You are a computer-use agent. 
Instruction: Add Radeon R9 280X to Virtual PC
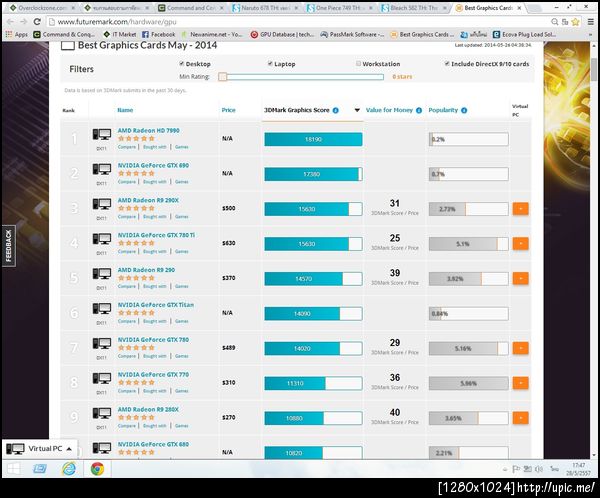(520, 418)
